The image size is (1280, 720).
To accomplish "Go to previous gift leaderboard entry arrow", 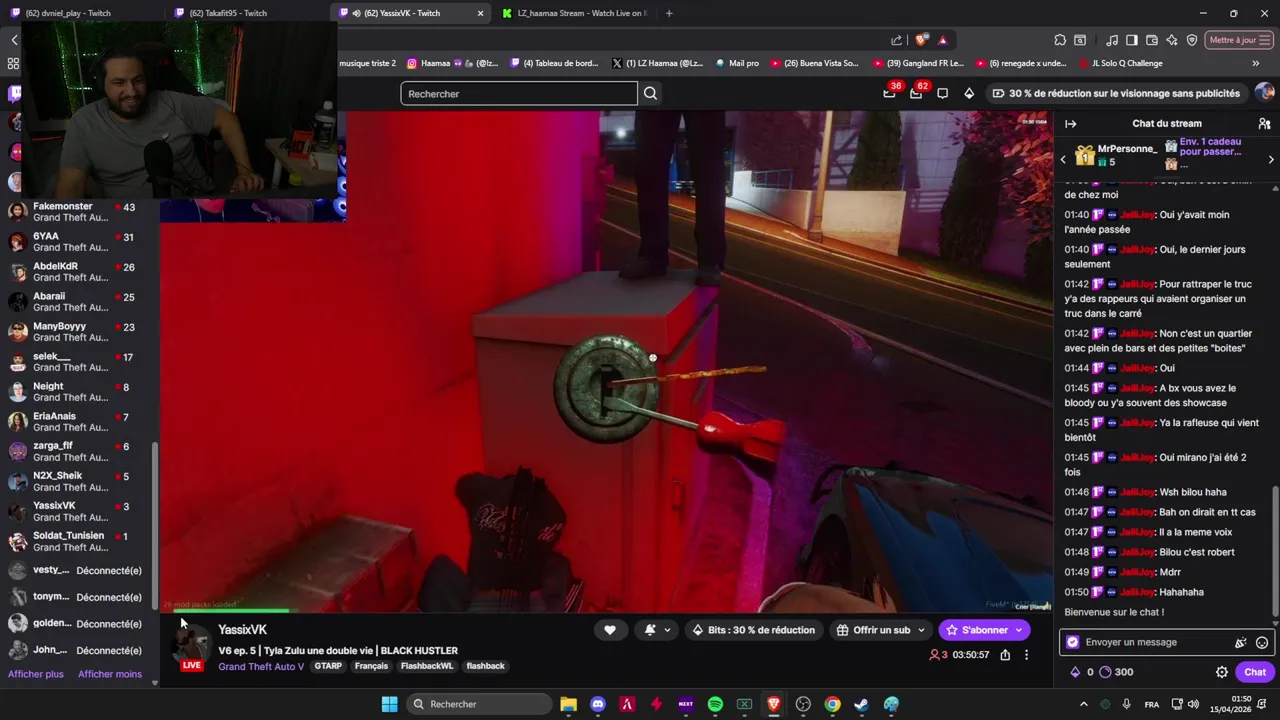I will click(1063, 159).
